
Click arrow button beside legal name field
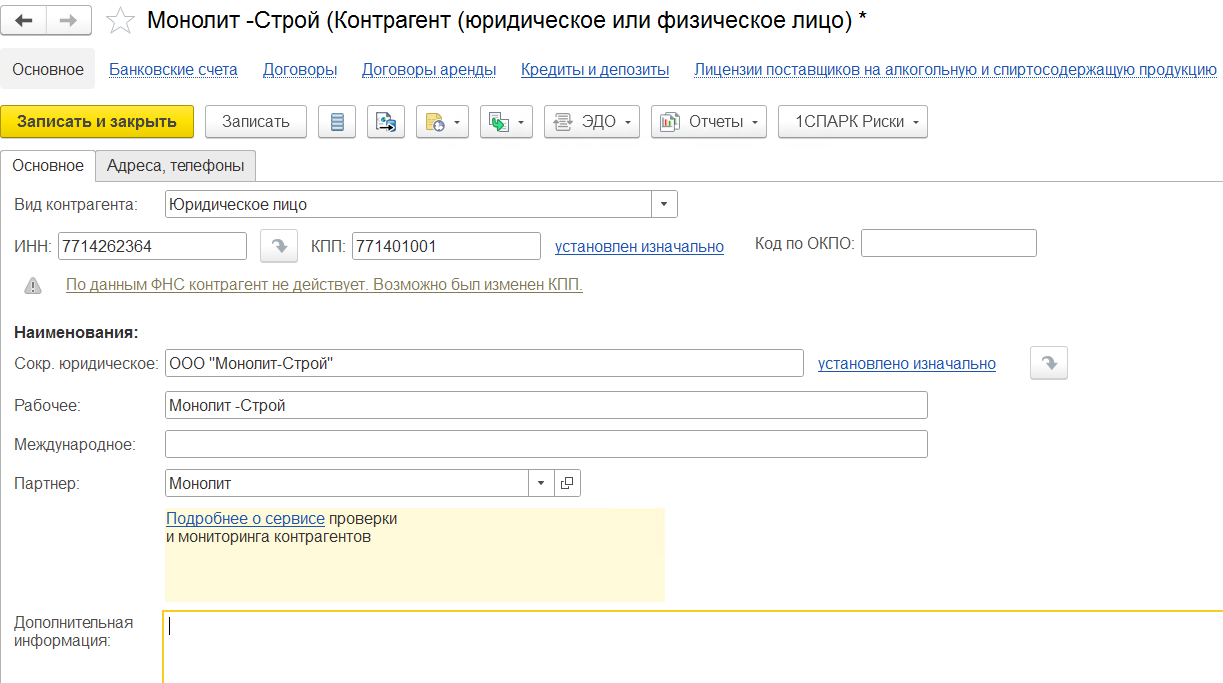point(1049,364)
